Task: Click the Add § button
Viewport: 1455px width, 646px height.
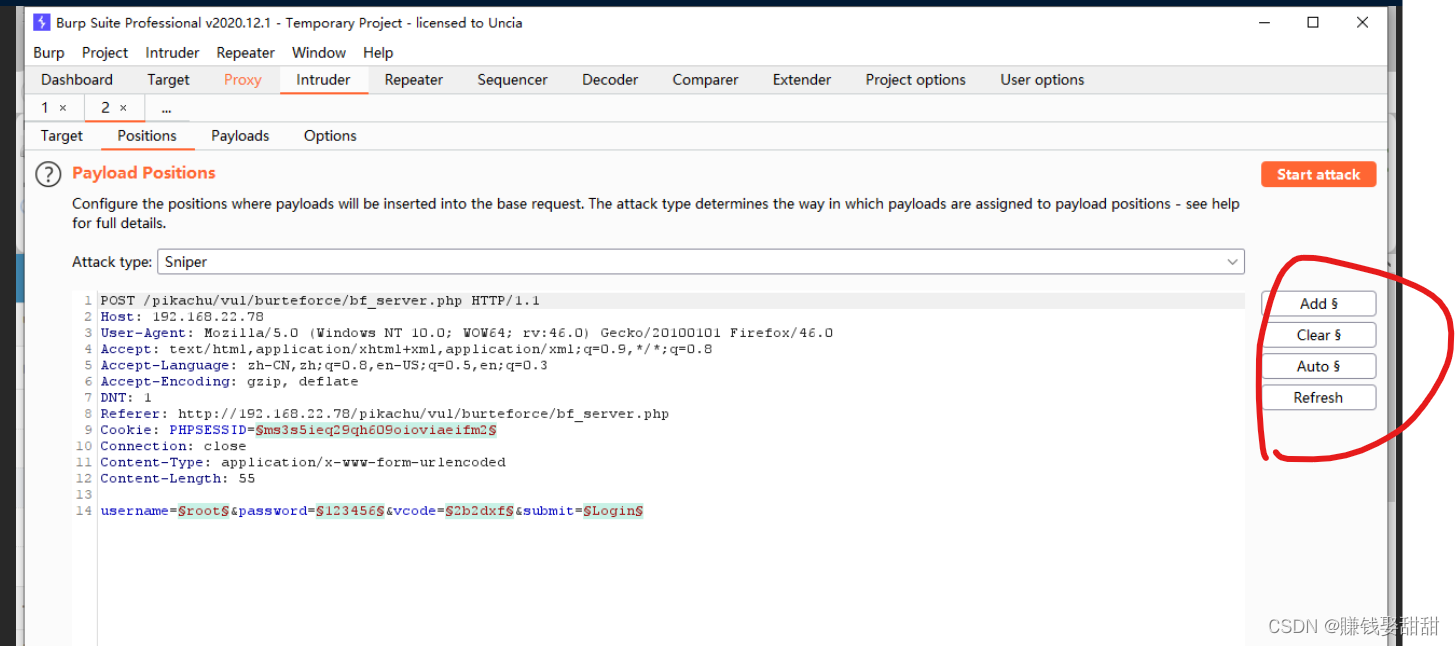Action: [x=1319, y=304]
